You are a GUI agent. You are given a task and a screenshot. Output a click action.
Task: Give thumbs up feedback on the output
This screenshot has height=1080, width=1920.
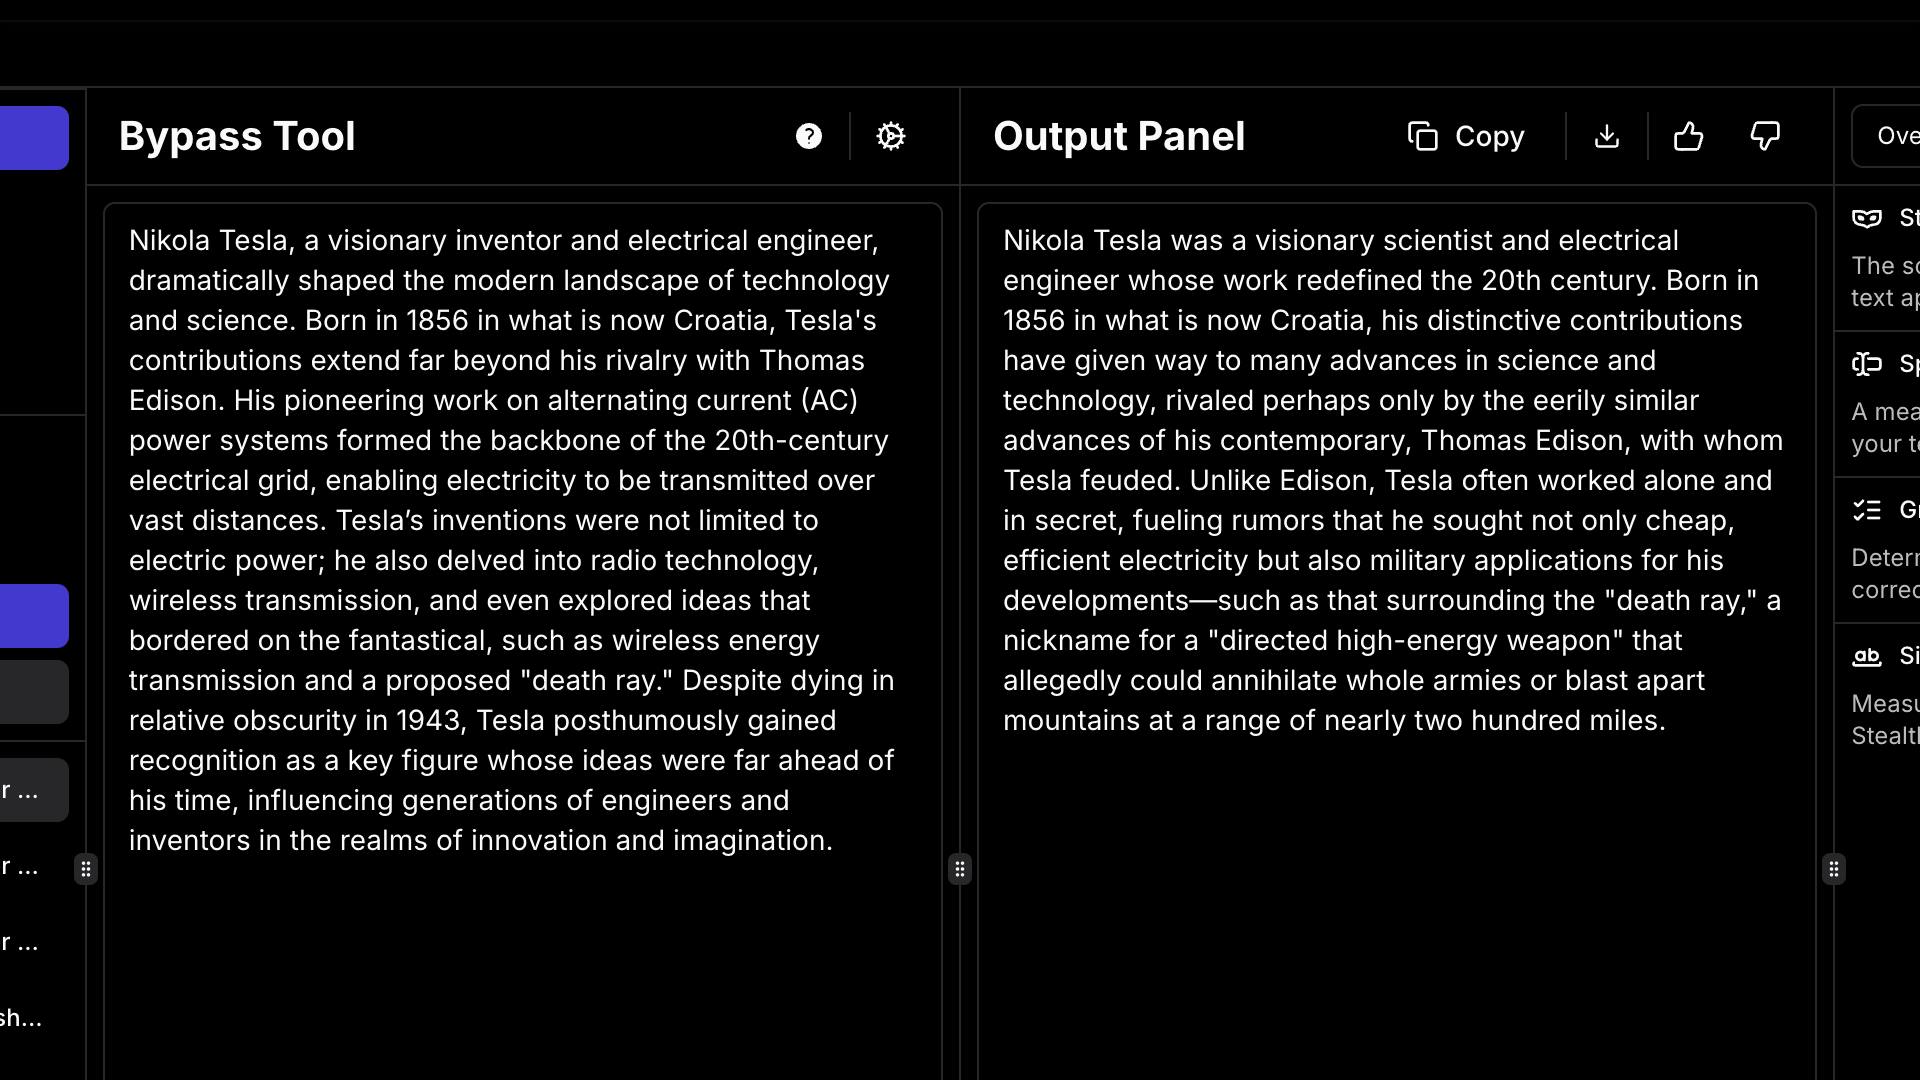point(1687,137)
